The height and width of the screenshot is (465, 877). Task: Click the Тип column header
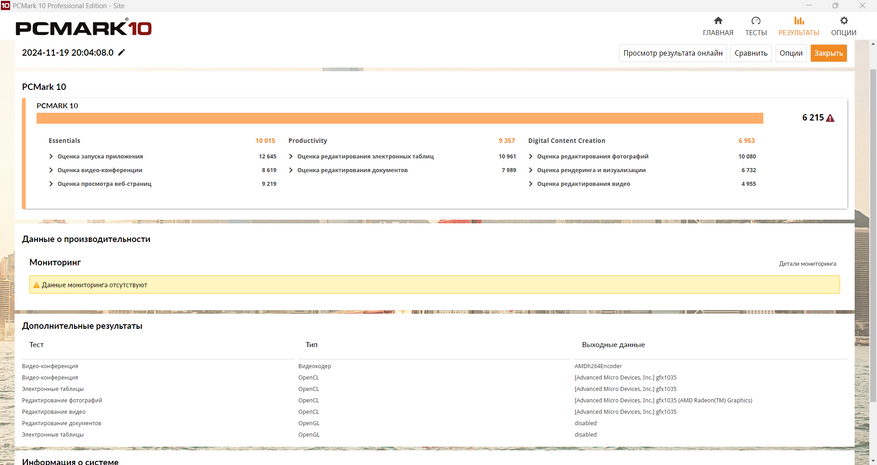(x=312, y=345)
